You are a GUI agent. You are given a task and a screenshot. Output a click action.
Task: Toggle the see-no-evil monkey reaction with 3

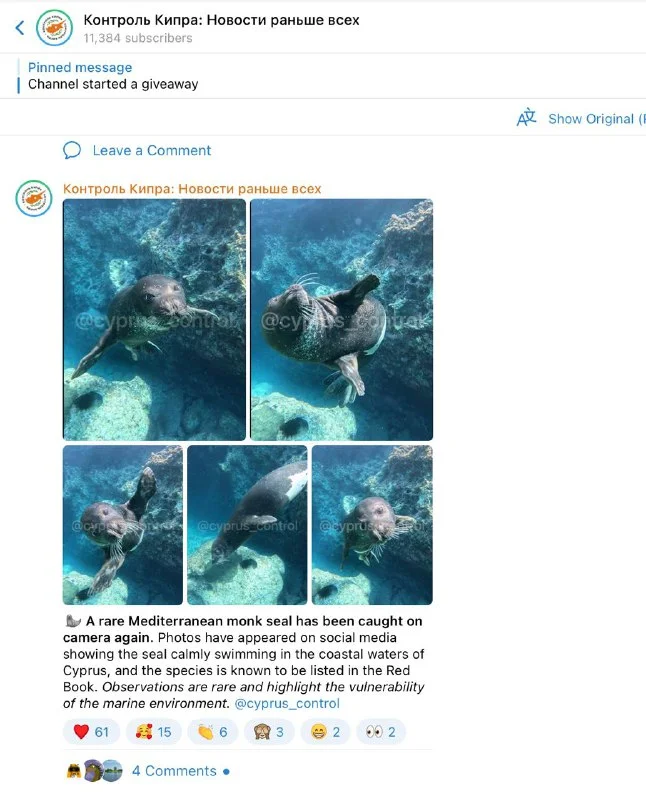tap(269, 732)
